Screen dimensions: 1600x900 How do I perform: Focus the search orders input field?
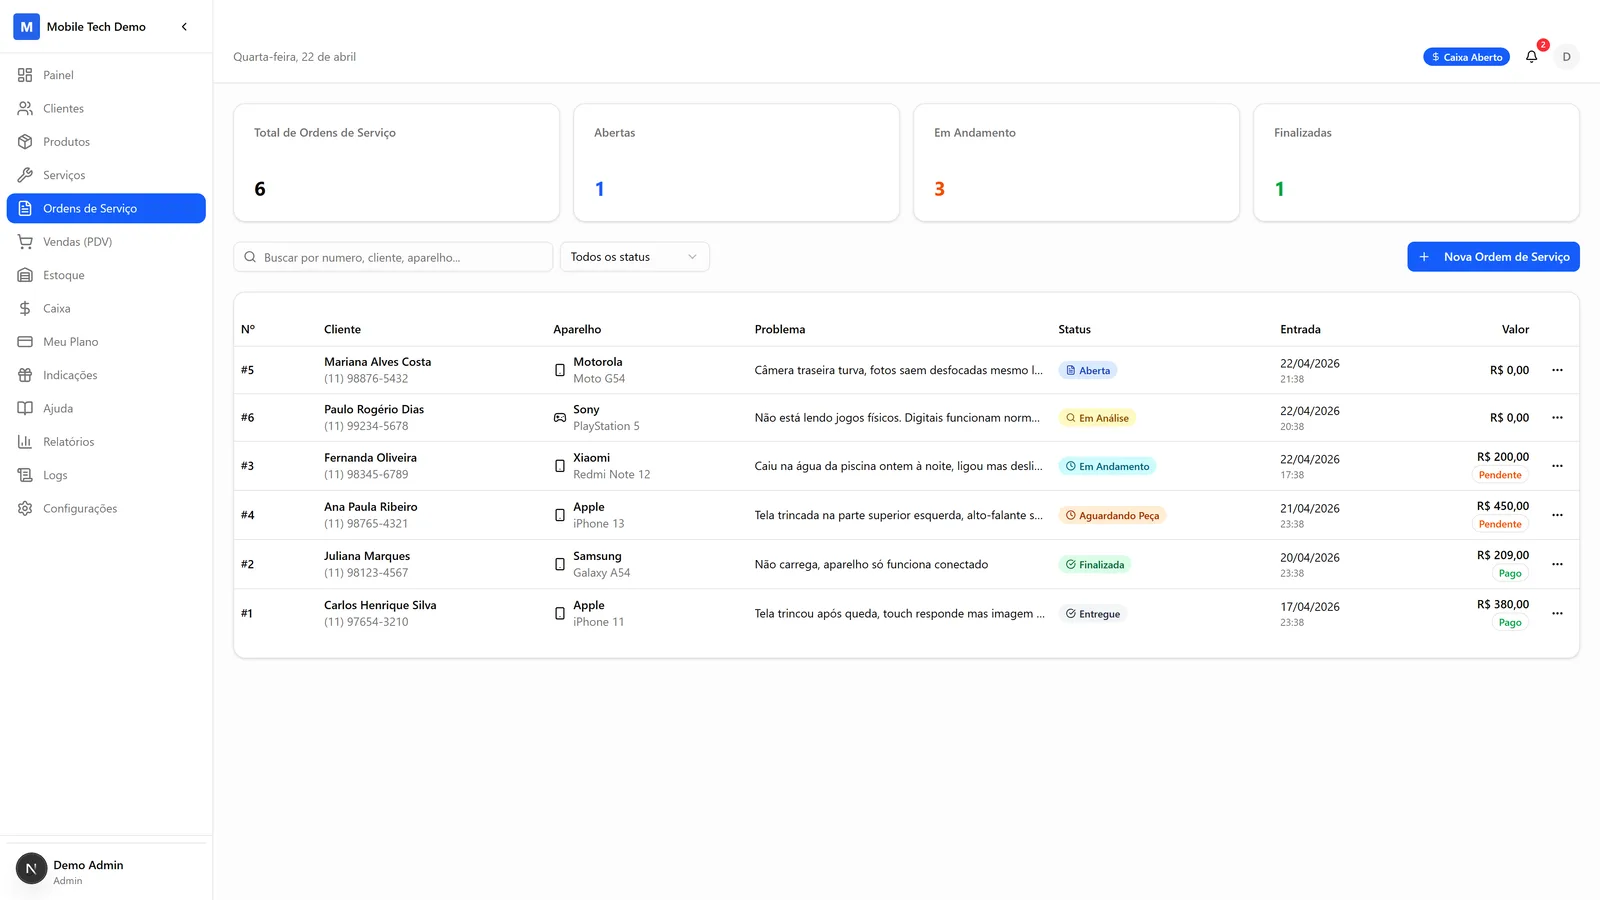coord(393,257)
